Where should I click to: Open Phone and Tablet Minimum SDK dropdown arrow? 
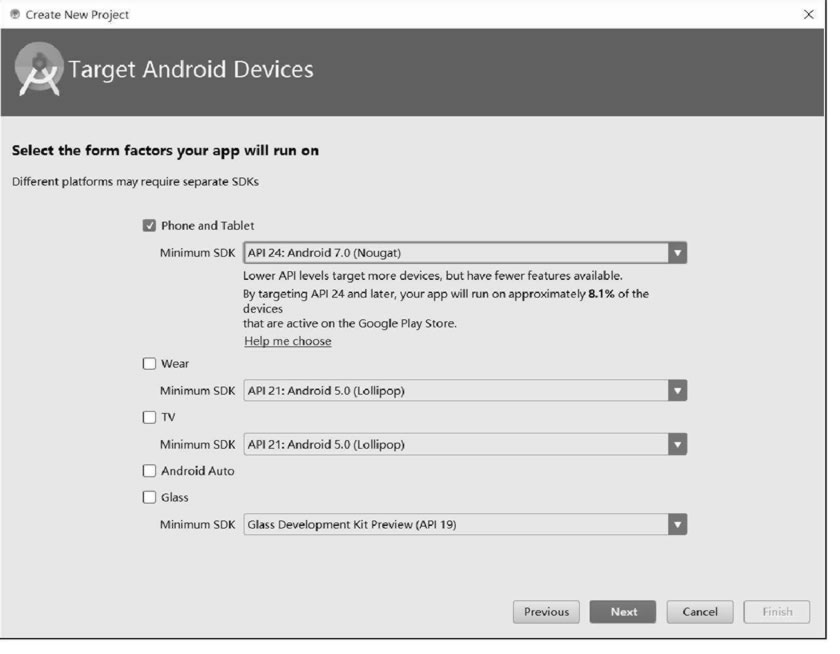(677, 253)
